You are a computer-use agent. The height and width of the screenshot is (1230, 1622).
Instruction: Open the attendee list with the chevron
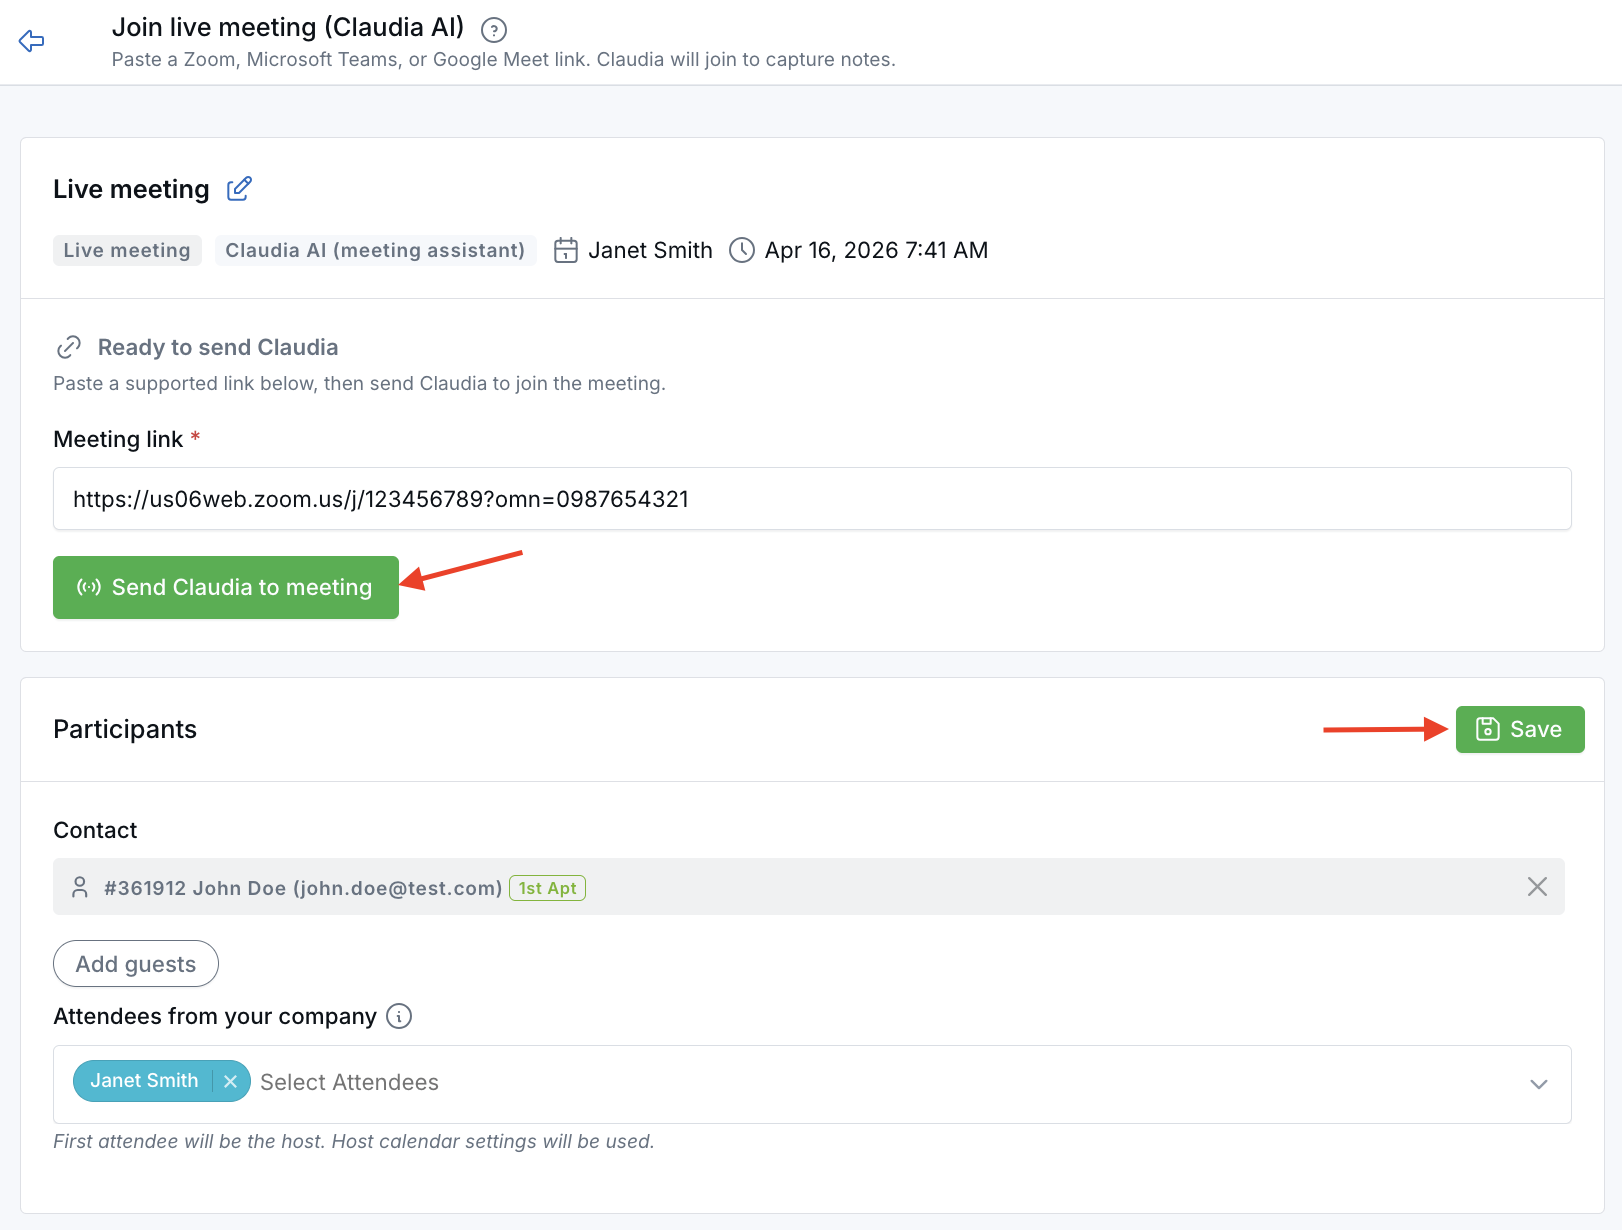tap(1539, 1084)
